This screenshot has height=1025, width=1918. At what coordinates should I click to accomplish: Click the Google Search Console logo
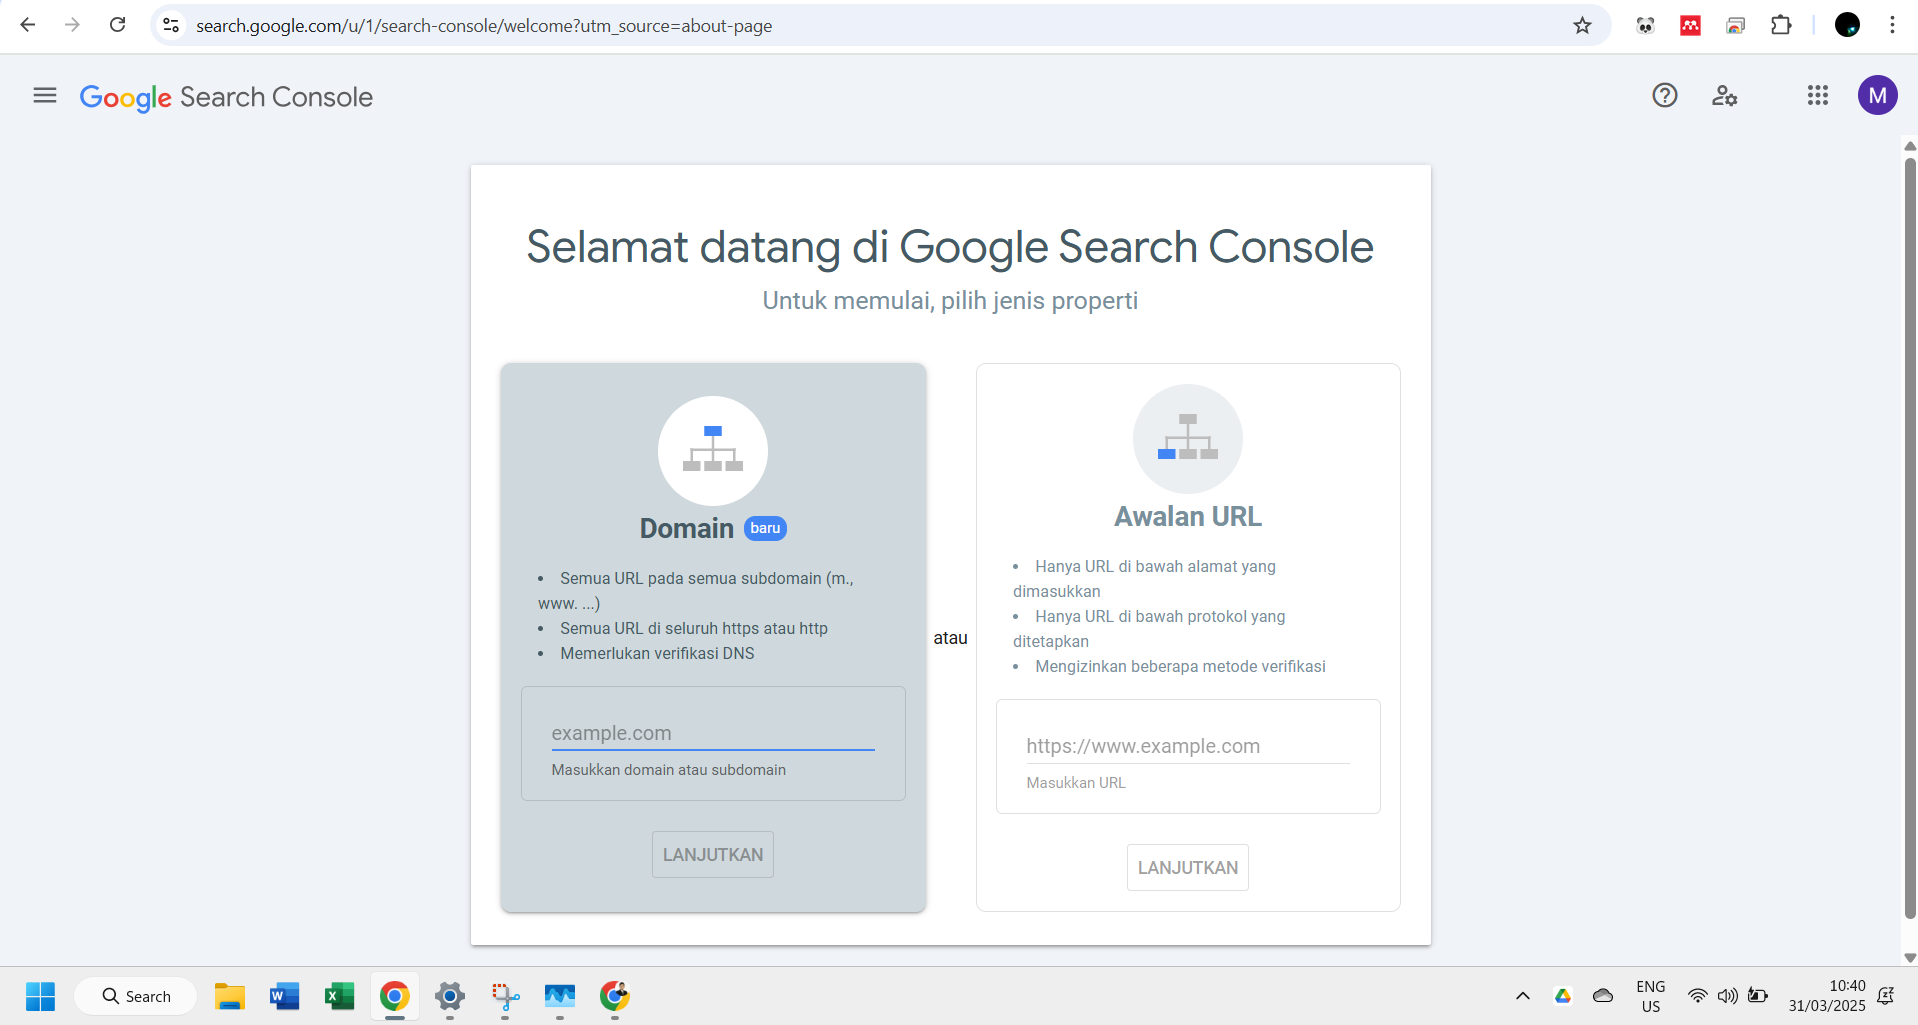pyautogui.click(x=226, y=97)
